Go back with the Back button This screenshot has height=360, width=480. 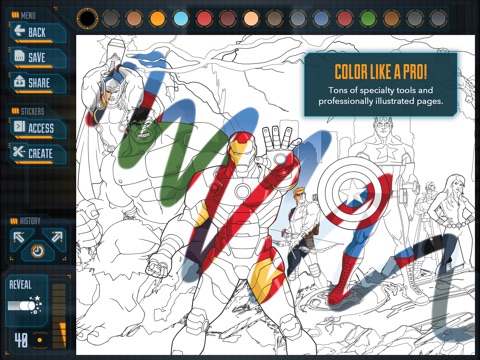point(37,33)
